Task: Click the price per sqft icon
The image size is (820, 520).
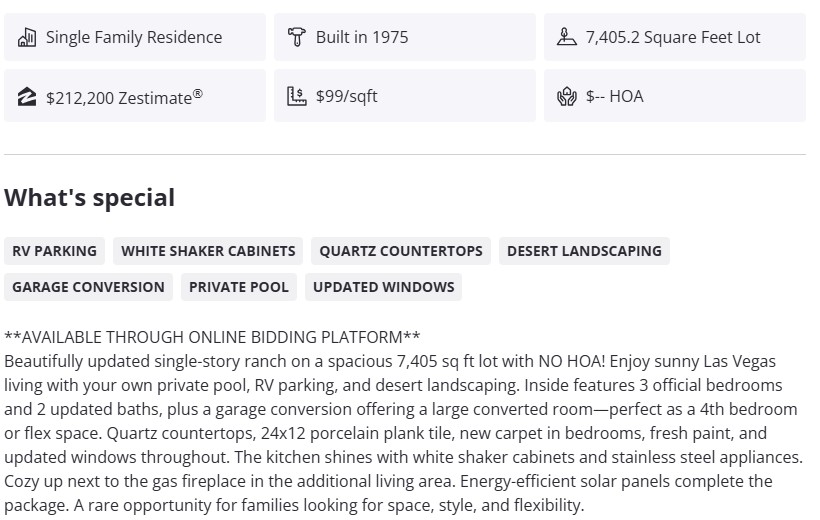Action: (296, 97)
